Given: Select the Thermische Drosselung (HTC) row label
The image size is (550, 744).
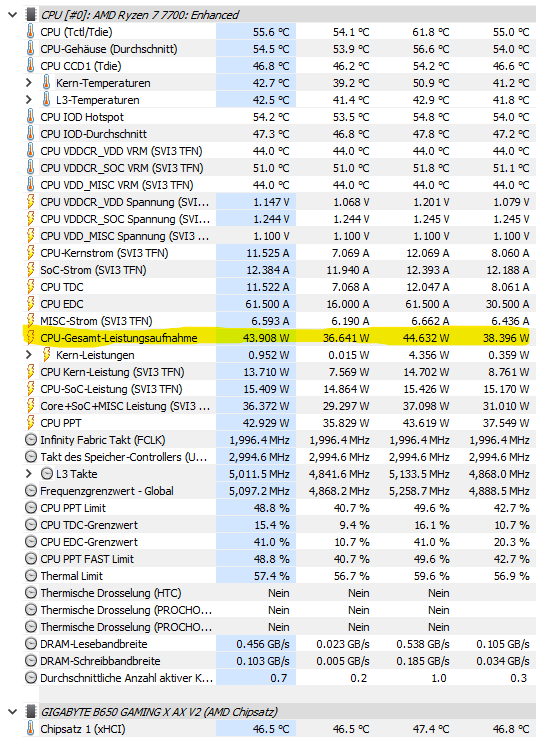Looking at the screenshot, I should point(111,593).
